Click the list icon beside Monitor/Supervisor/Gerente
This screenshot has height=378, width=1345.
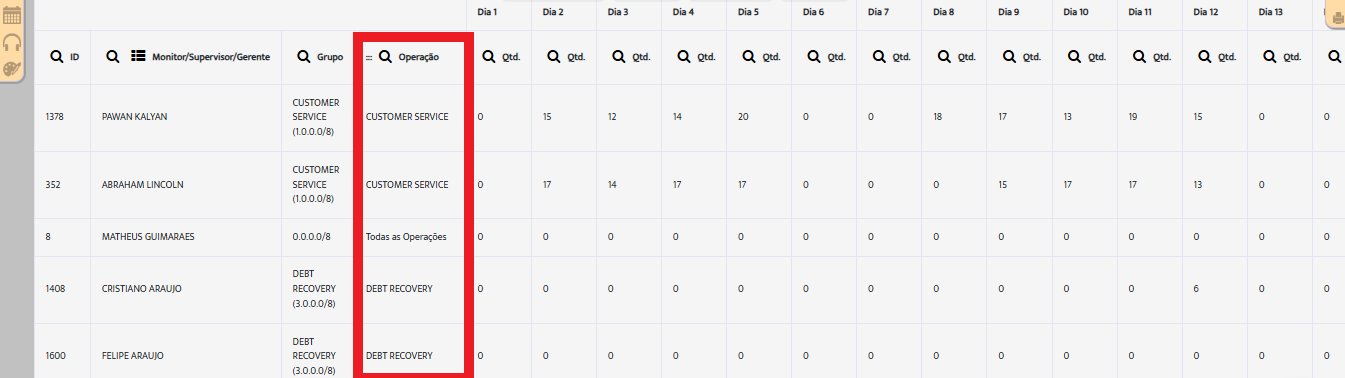point(139,57)
